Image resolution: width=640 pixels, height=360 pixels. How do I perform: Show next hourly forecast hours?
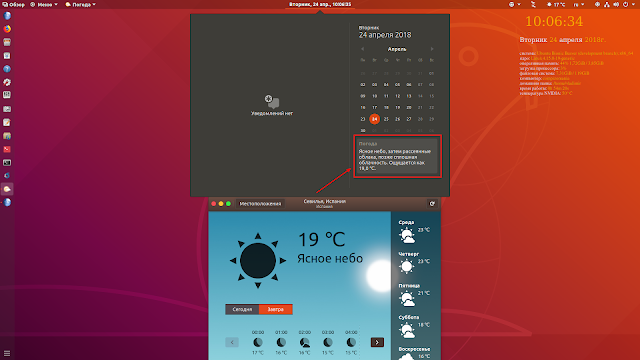coord(377,342)
